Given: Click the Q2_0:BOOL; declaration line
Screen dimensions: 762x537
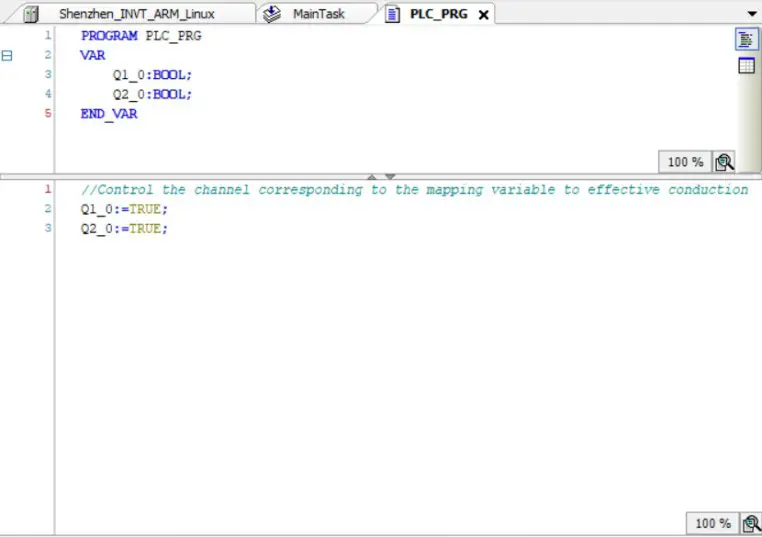Looking at the screenshot, I should [x=152, y=94].
